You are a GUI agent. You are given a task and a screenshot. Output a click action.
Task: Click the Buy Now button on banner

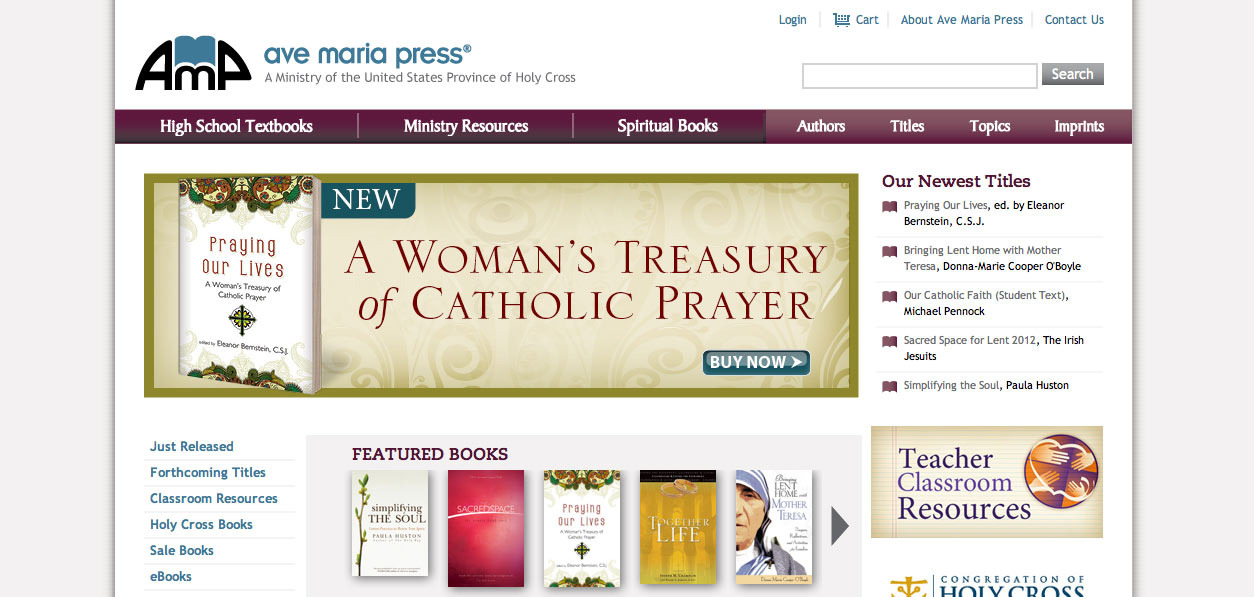tap(756, 362)
